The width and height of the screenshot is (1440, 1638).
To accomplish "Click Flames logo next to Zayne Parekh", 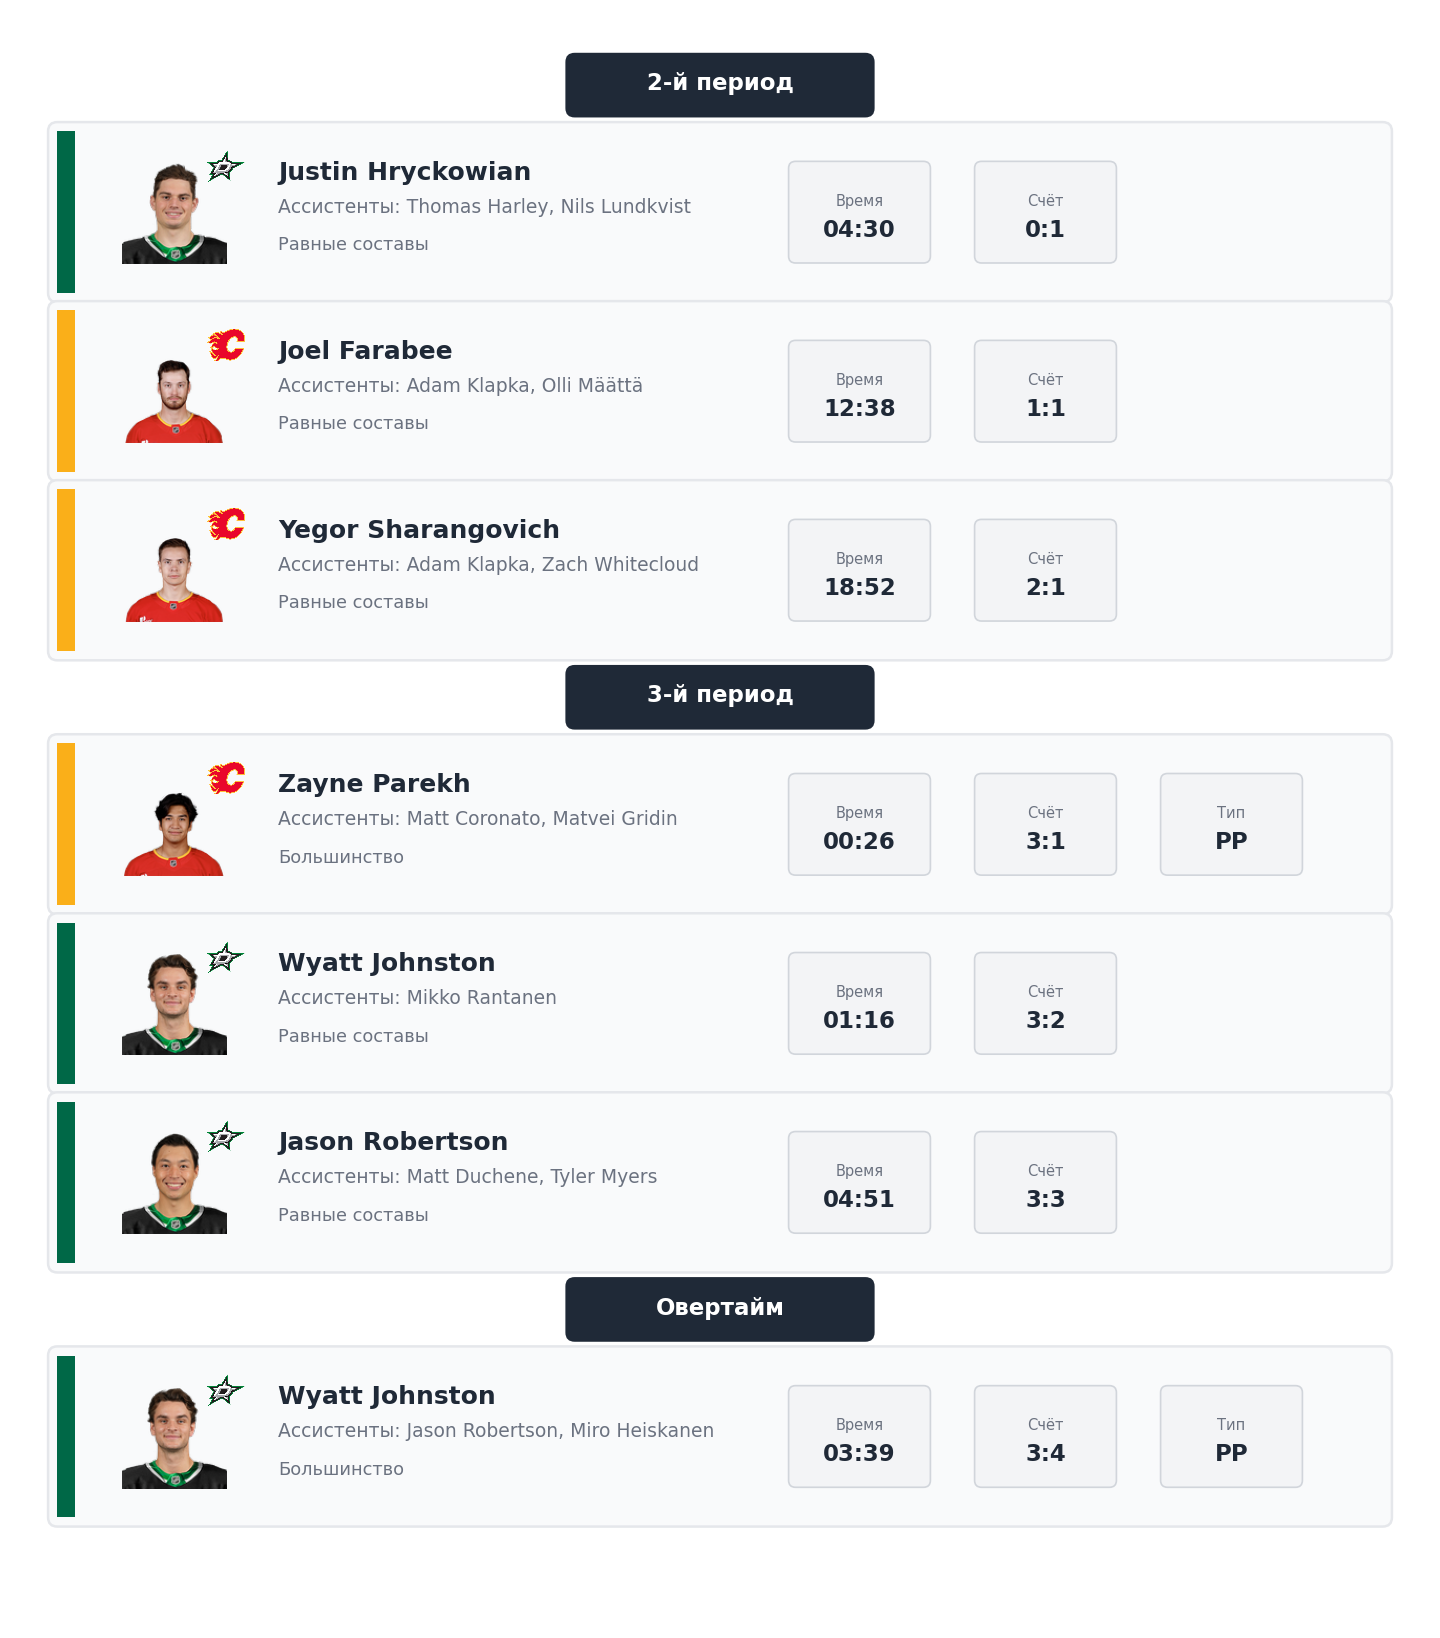I will (226, 779).
